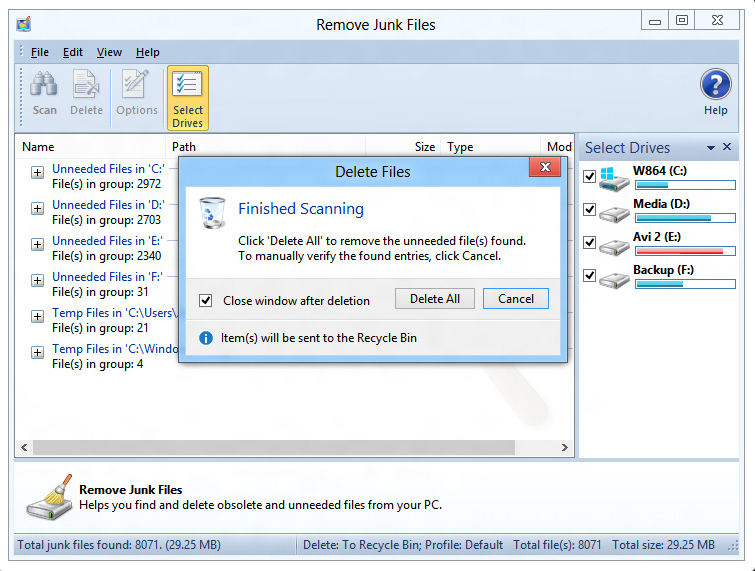The width and height of the screenshot is (755, 571).
Task: Expand the Temp Files in 'C:\Windo' group
Action: pos(38,352)
